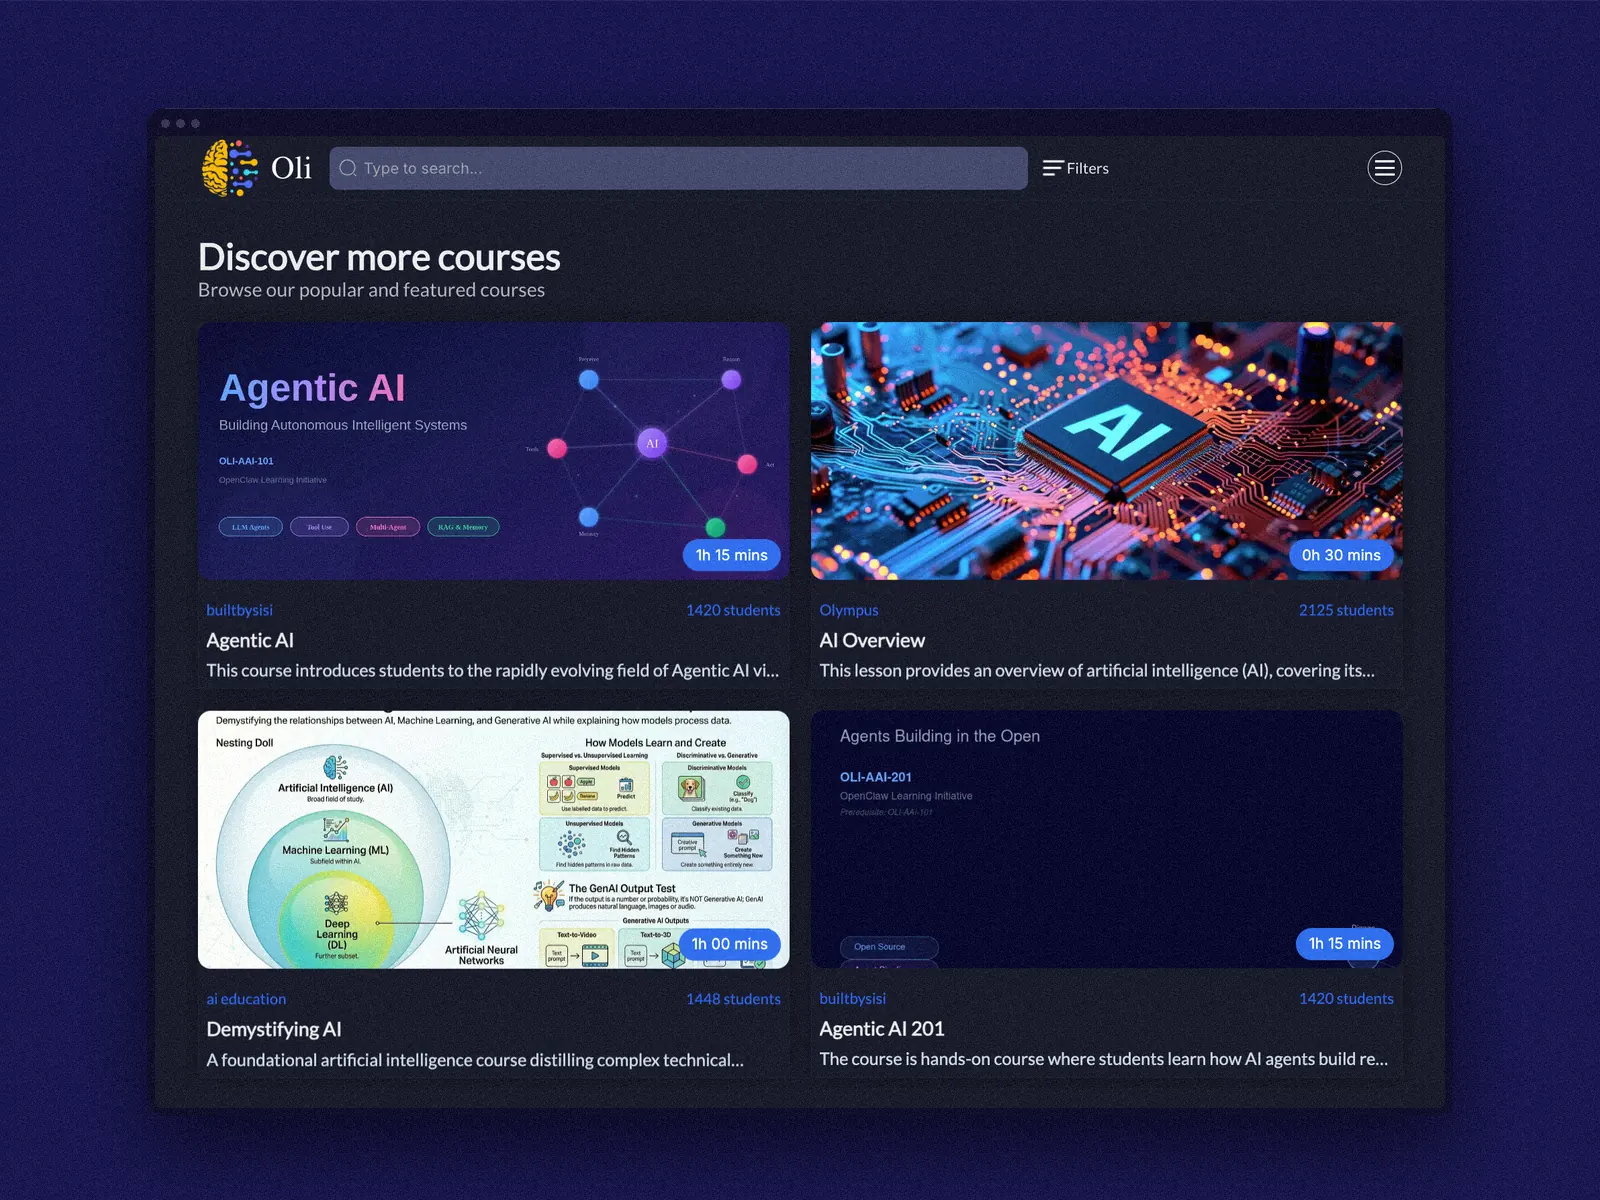Screen dimensions: 1600x1200
Task: Click 'Browse our popular and featured courses' subtitle
Action: pos(371,290)
